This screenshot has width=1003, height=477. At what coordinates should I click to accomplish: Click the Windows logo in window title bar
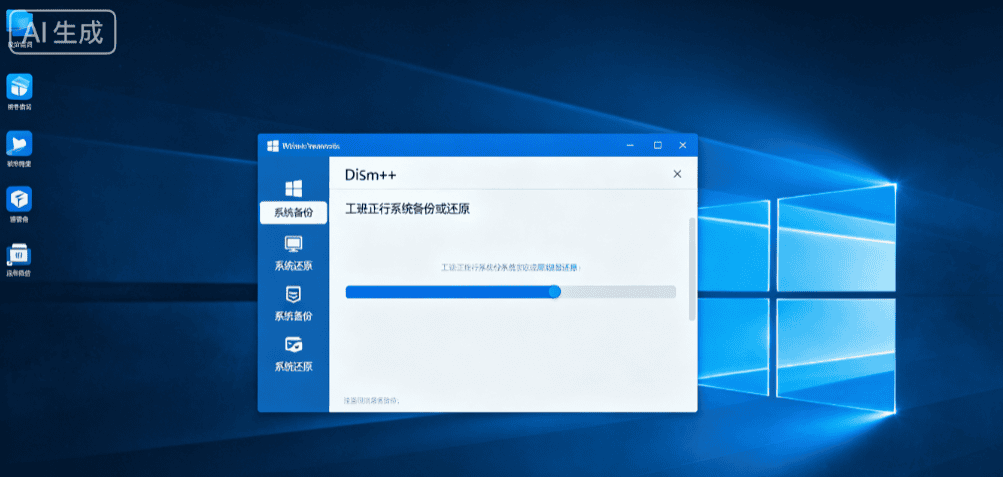coord(272,146)
